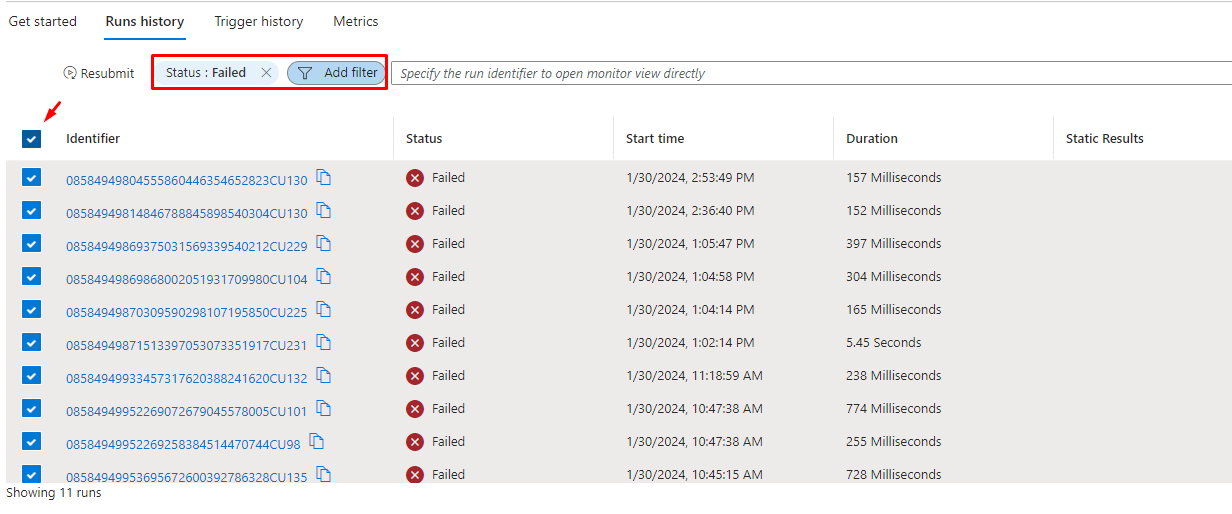Copy the run identifier ending in CU104

click(x=324, y=277)
